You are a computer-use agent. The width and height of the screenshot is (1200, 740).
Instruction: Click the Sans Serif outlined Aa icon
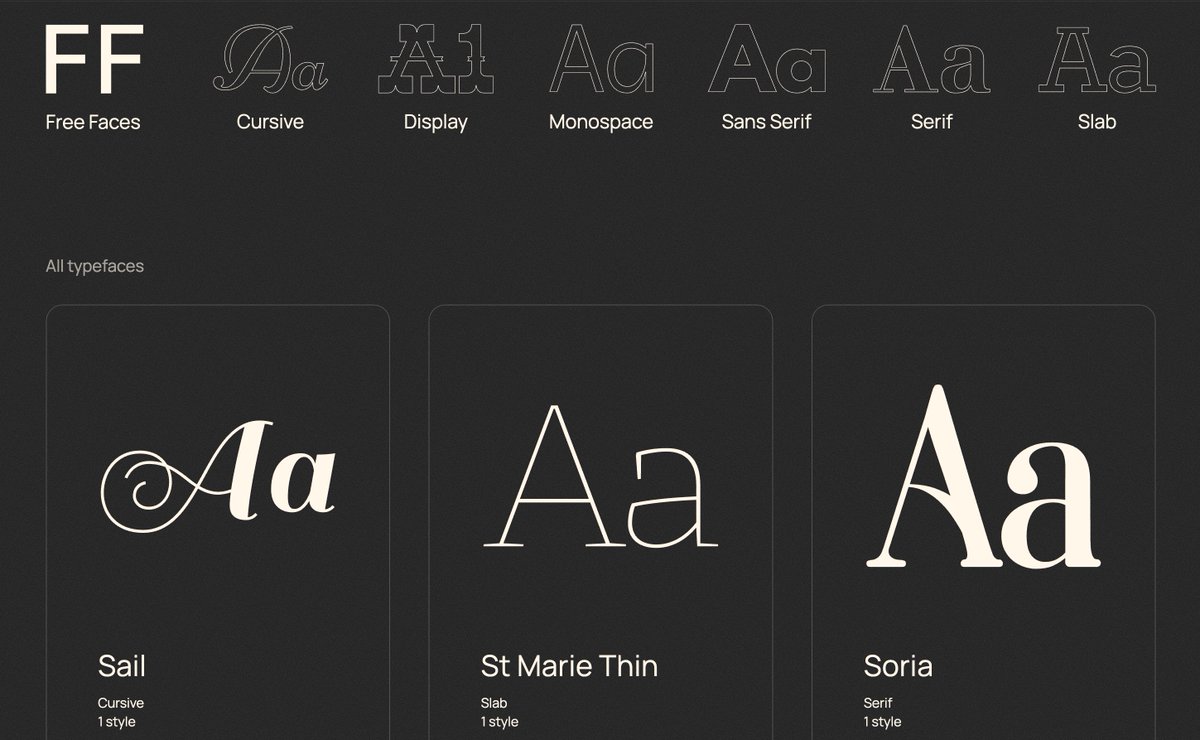pos(767,60)
